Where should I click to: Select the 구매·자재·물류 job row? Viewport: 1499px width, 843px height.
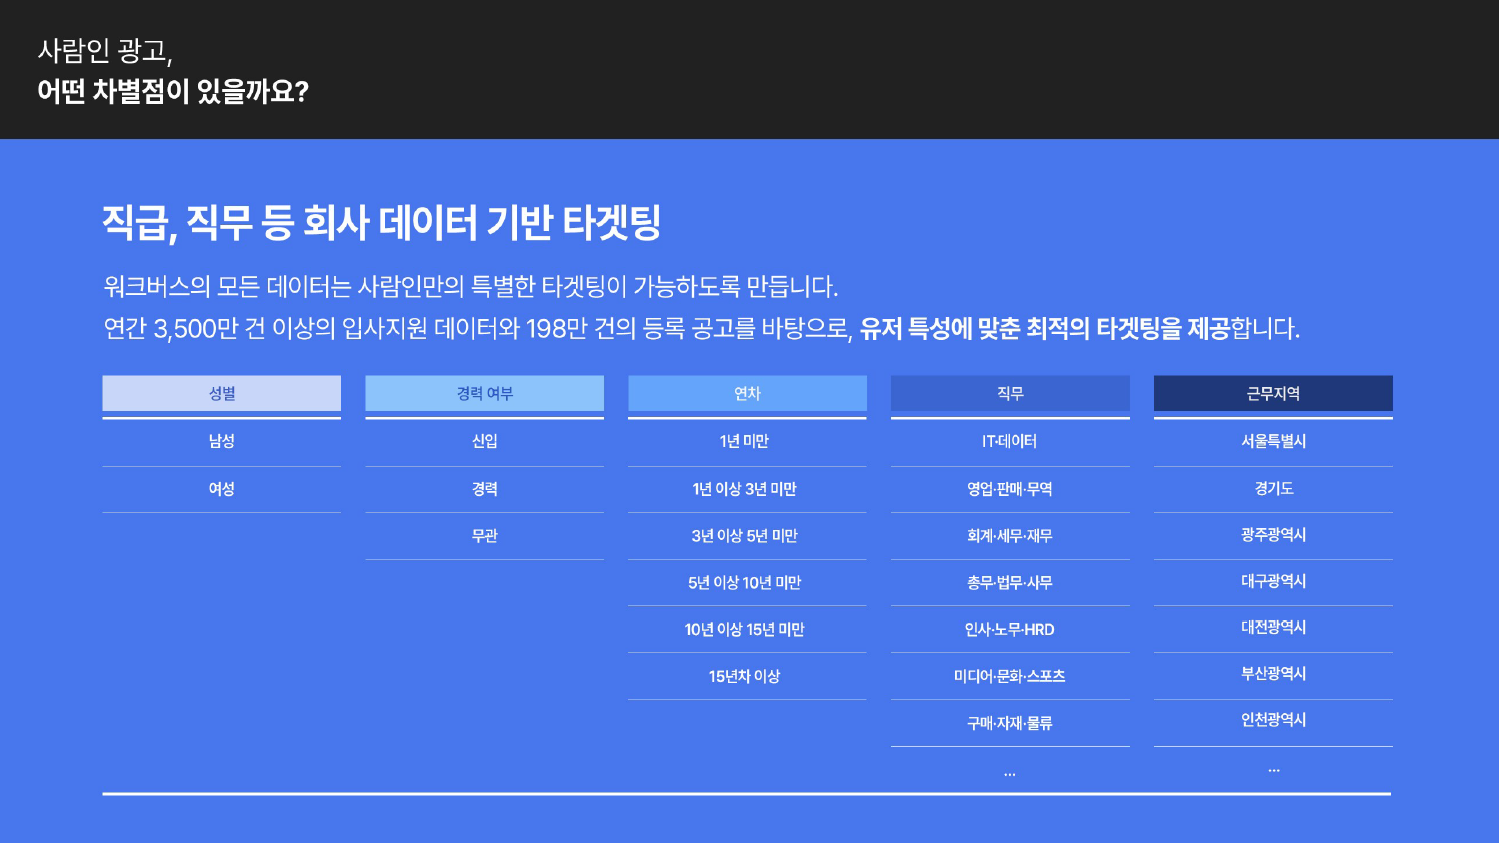coord(1010,723)
